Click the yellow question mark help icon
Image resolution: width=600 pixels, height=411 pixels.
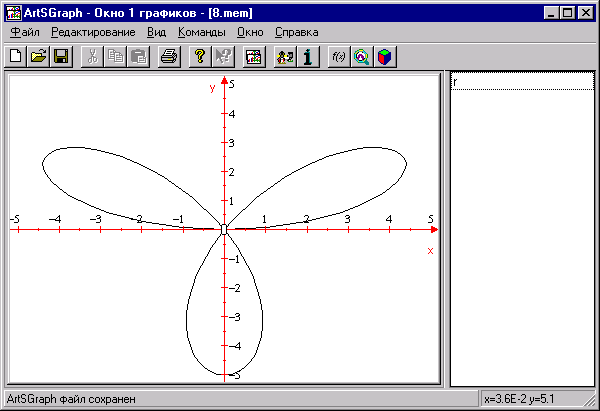200,57
